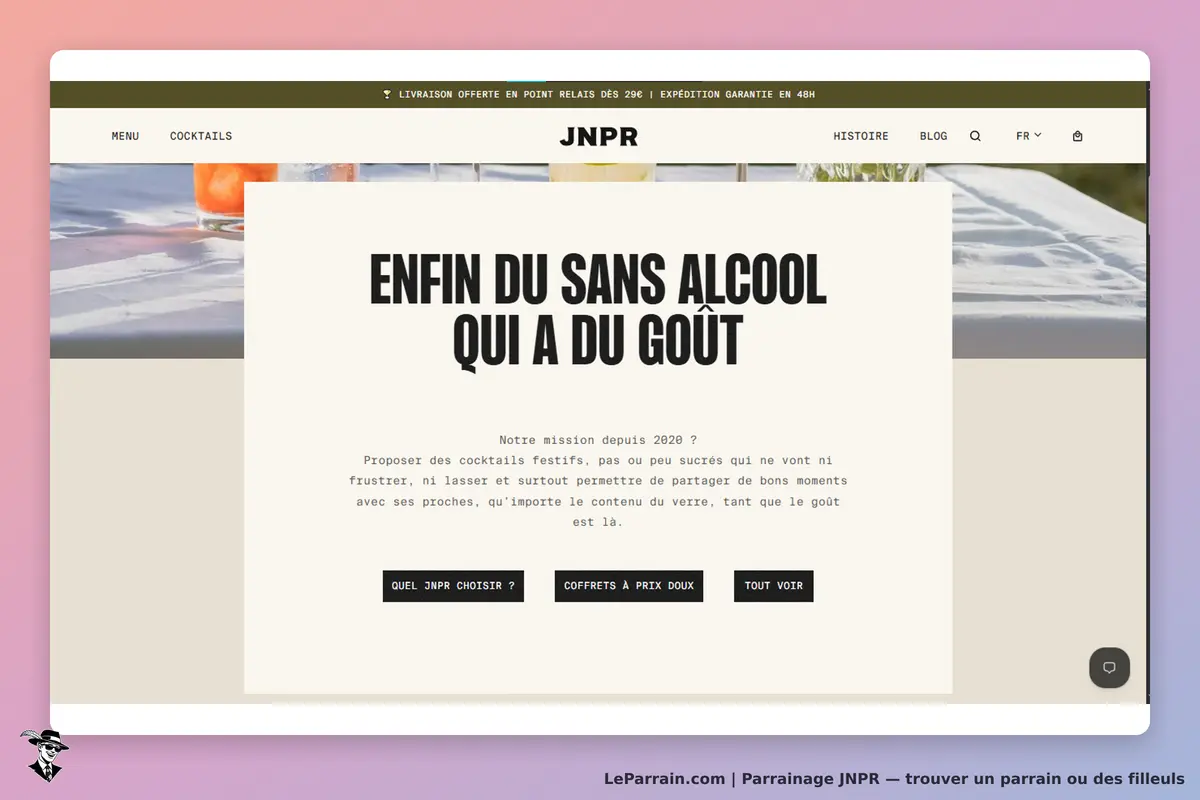Expand the FR language dropdown
This screenshot has height=800, width=1200.
pyautogui.click(x=1029, y=136)
